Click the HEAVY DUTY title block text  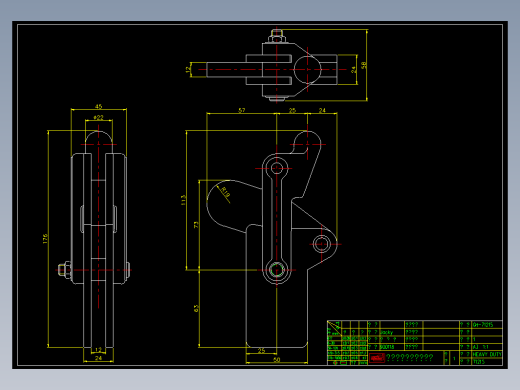tap(487, 354)
